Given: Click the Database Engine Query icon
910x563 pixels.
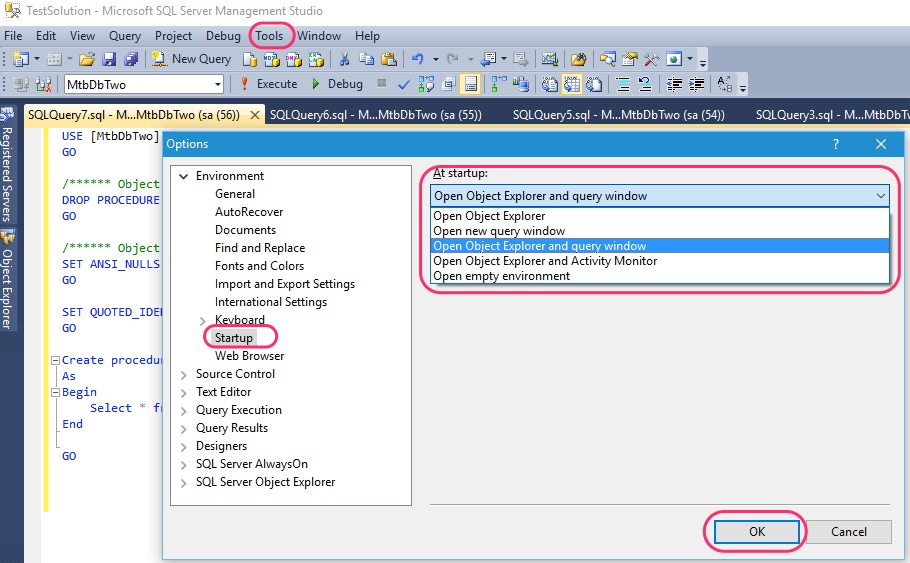Looking at the screenshot, I should (x=250, y=59).
